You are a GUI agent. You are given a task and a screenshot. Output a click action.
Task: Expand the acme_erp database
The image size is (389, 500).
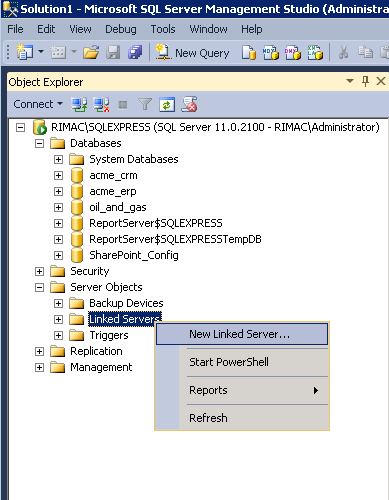click(x=58, y=192)
